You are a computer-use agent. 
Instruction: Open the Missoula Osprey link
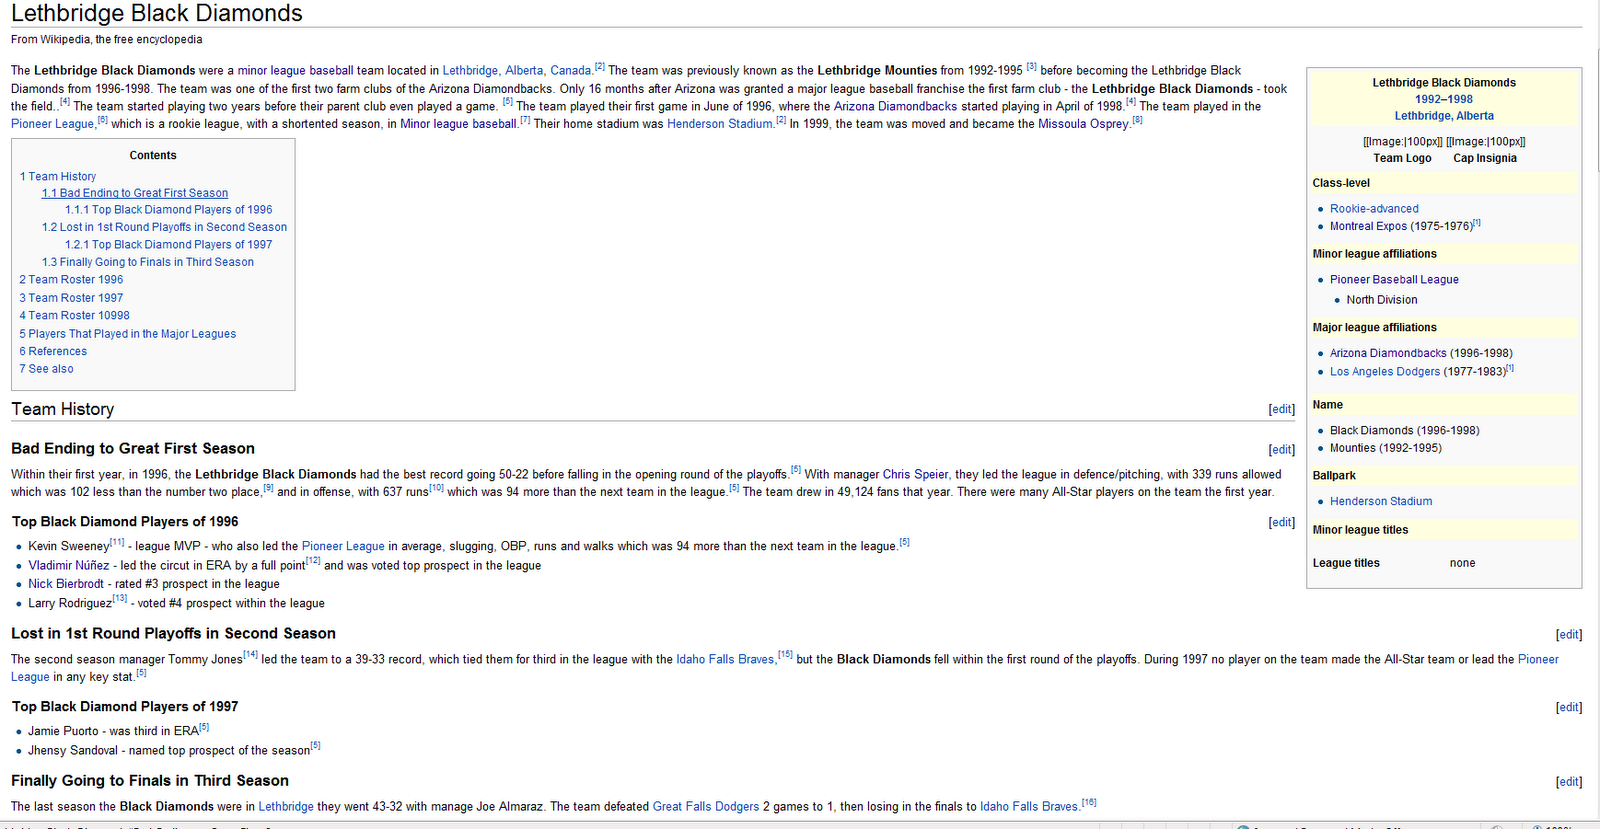coord(1084,124)
